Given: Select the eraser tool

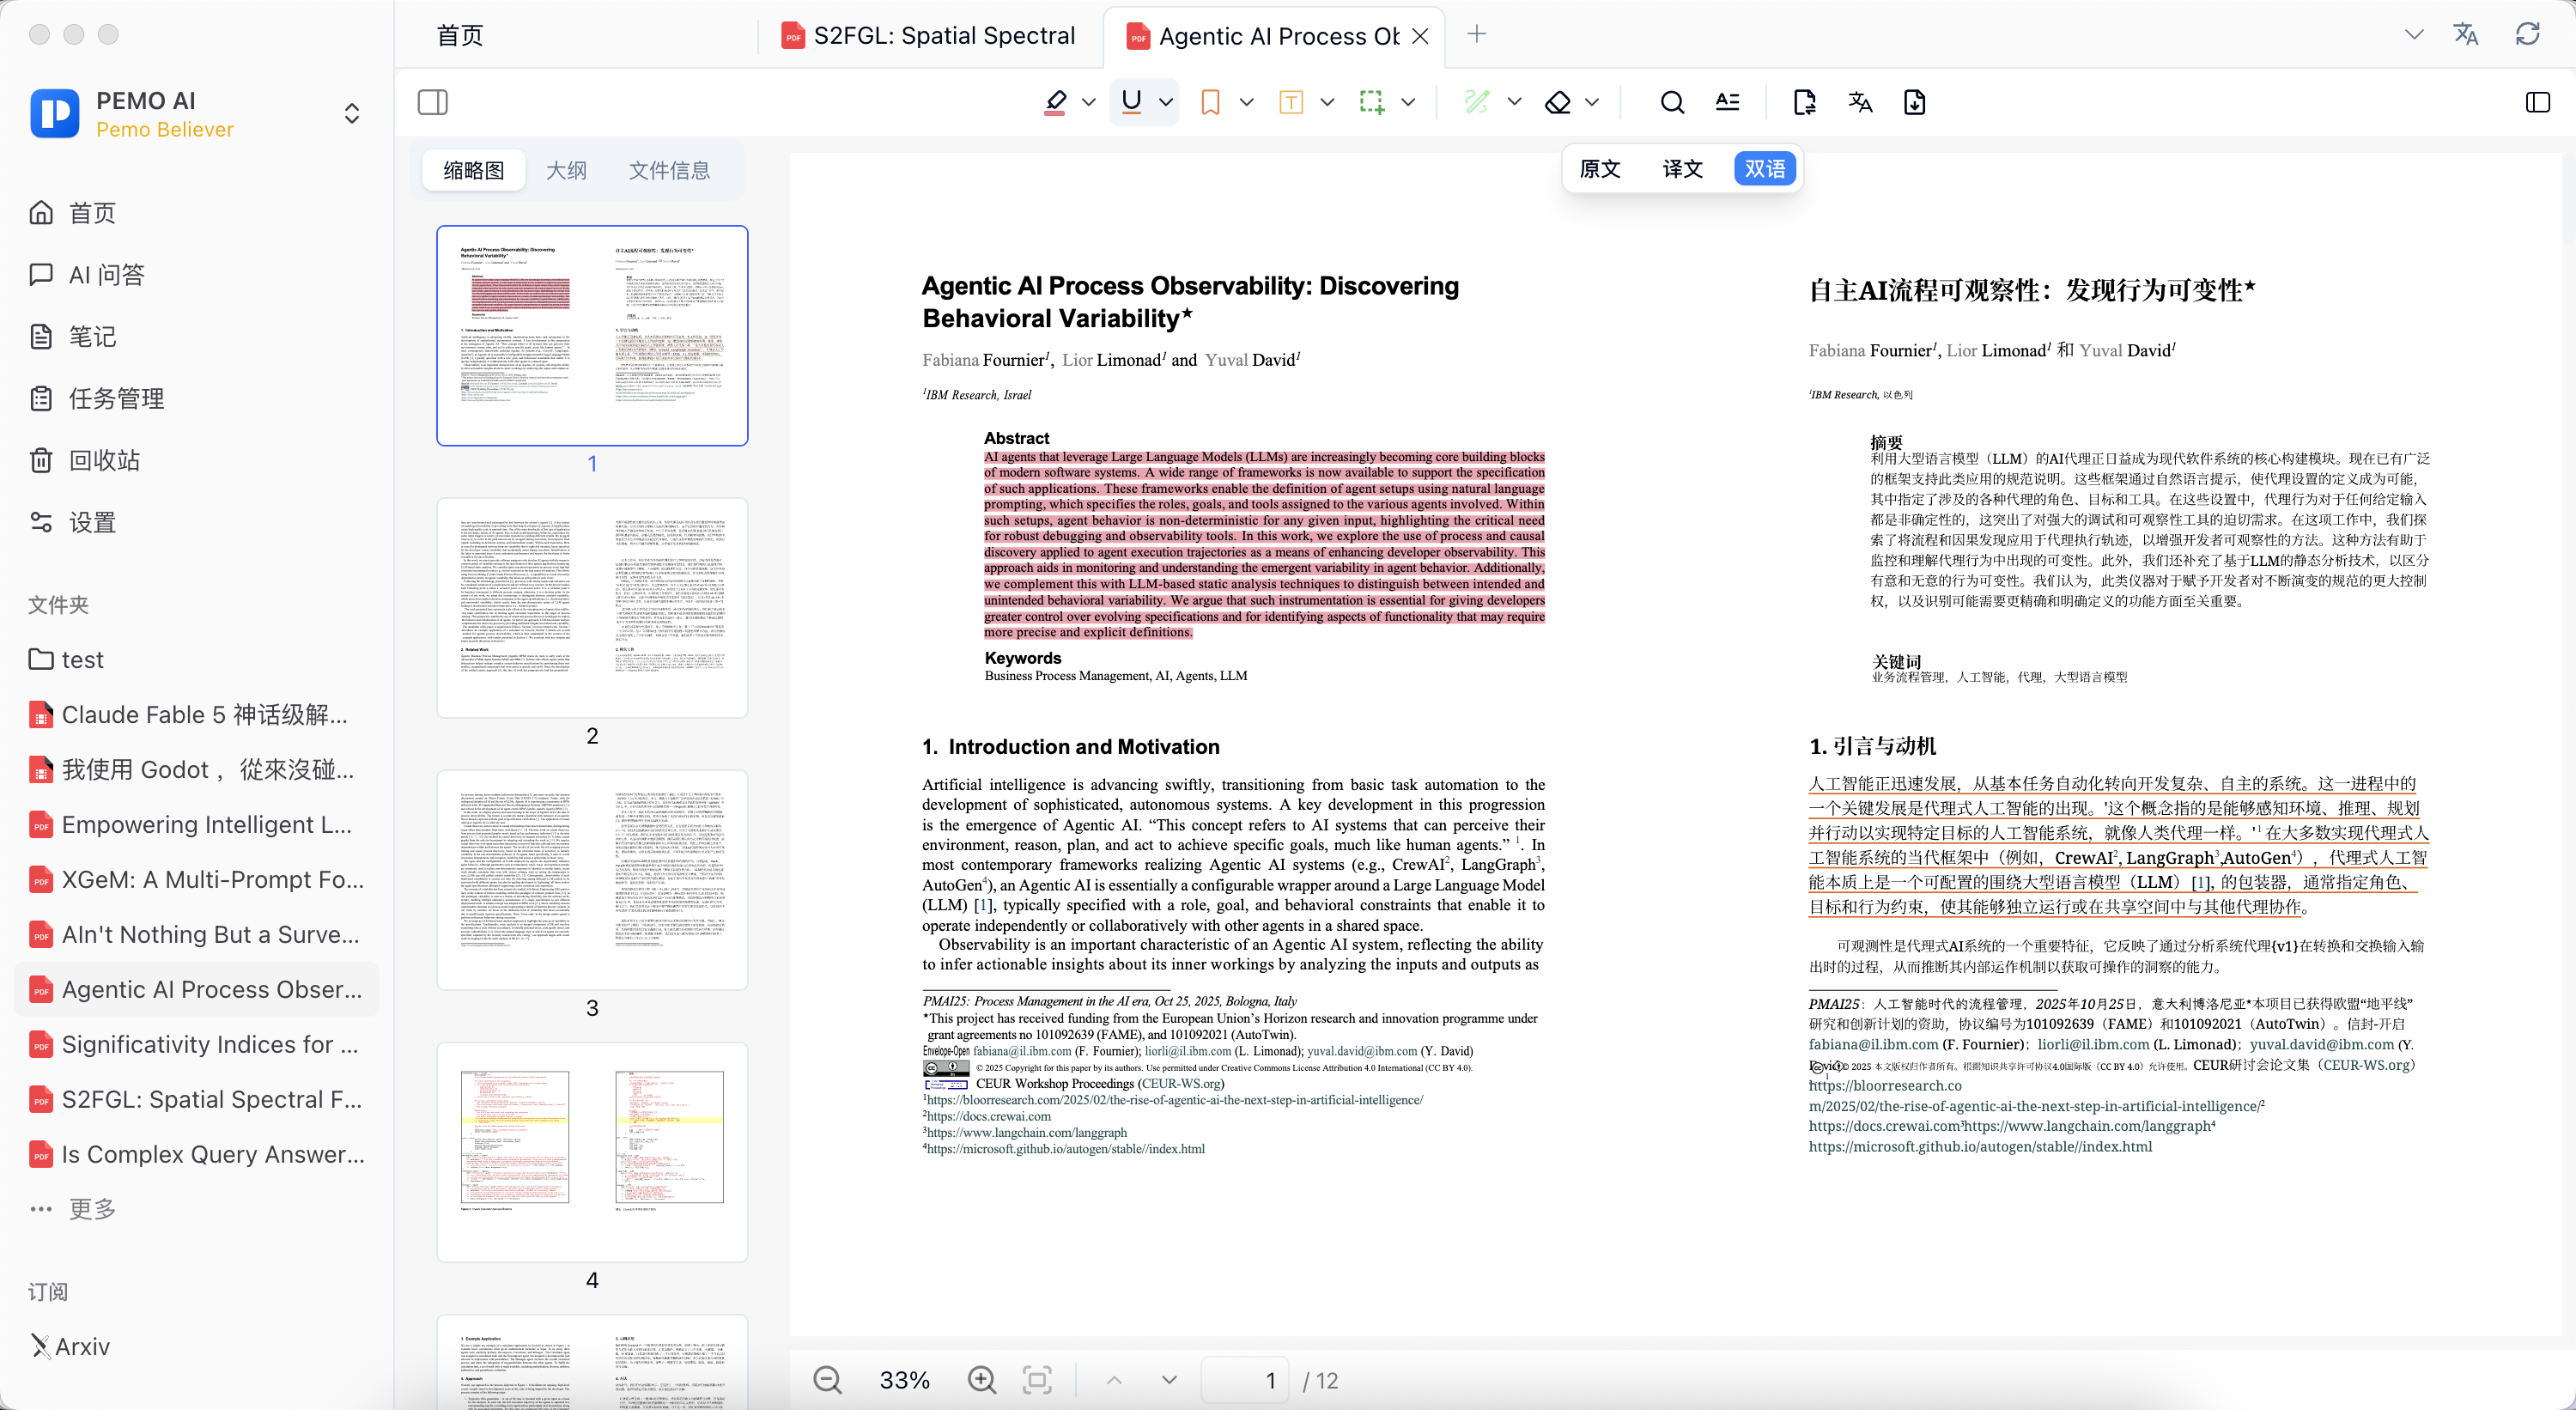Looking at the screenshot, I should 1558,102.
